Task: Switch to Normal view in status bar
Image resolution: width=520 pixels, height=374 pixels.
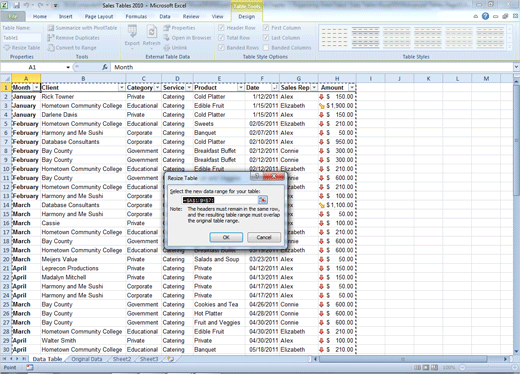Action: 417,367
